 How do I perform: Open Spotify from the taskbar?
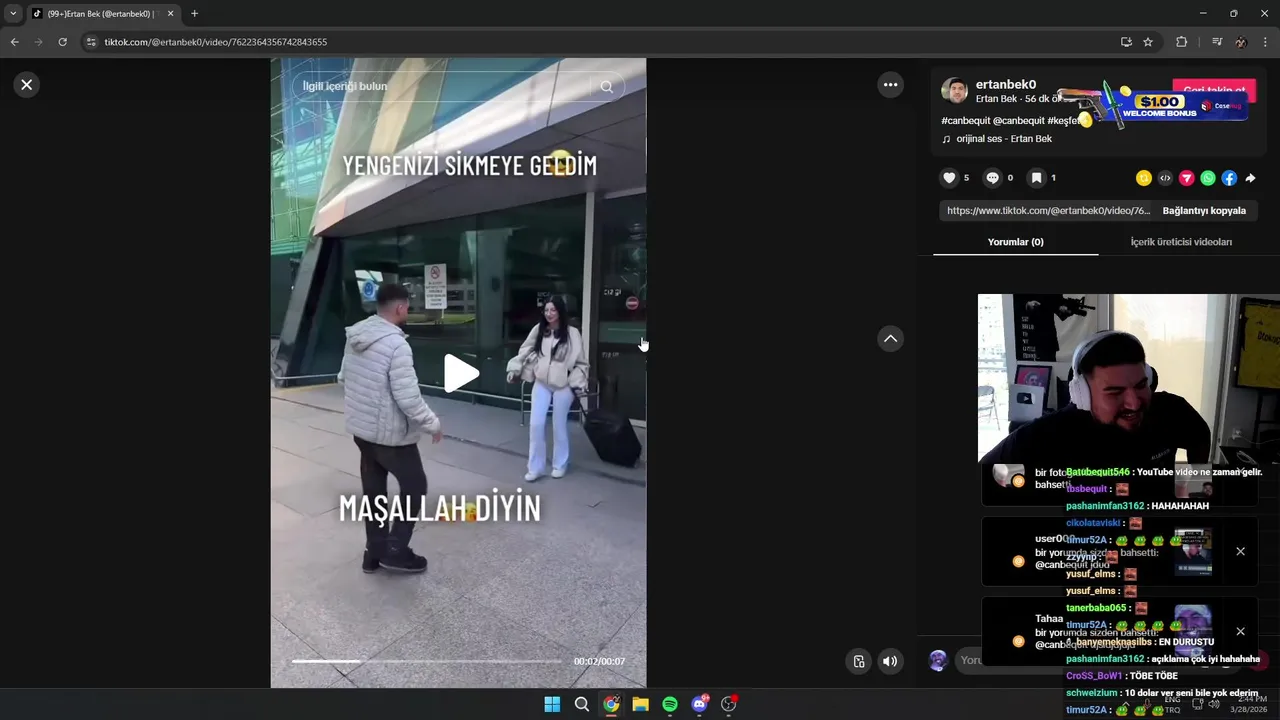[x=670, y=704]
